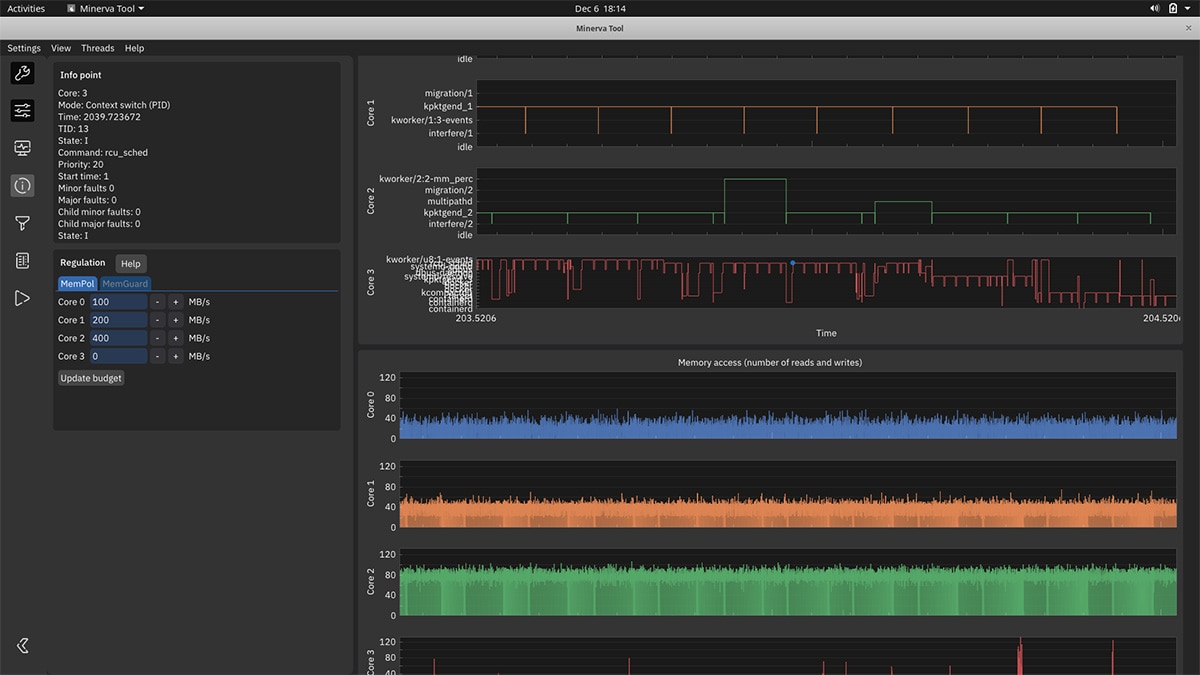
Task: Click the 'Memory access (number of reads and writes)' title
Action: point(770,362)
